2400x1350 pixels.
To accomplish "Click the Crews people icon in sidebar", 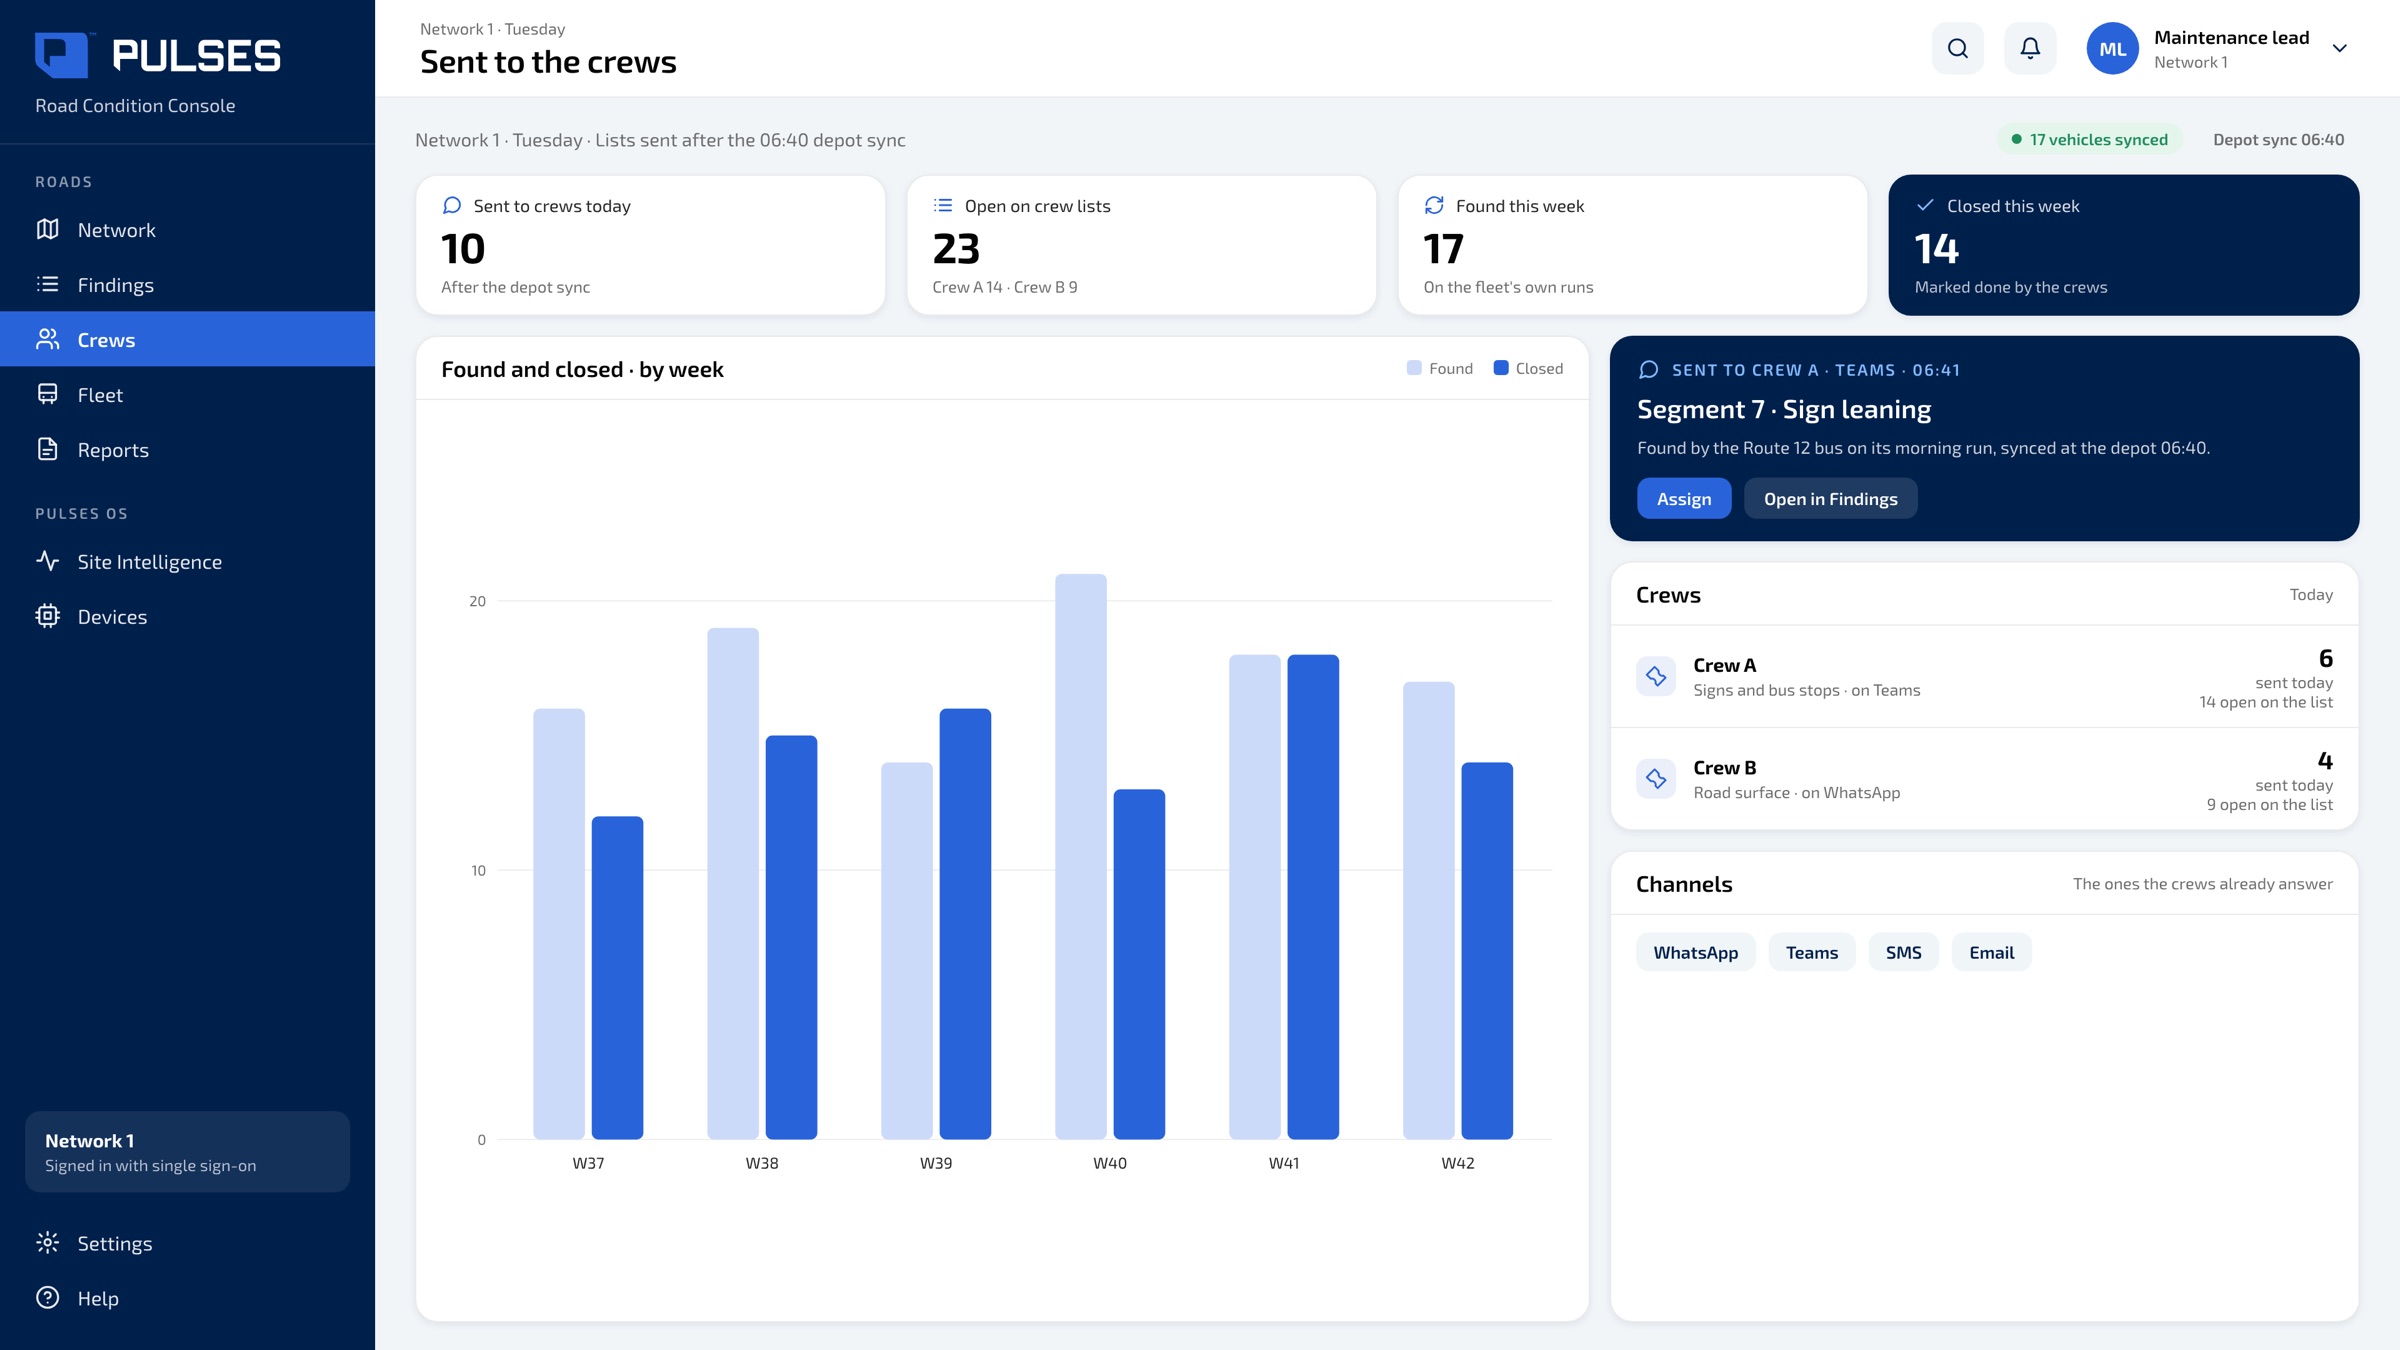I will [47, 339].
